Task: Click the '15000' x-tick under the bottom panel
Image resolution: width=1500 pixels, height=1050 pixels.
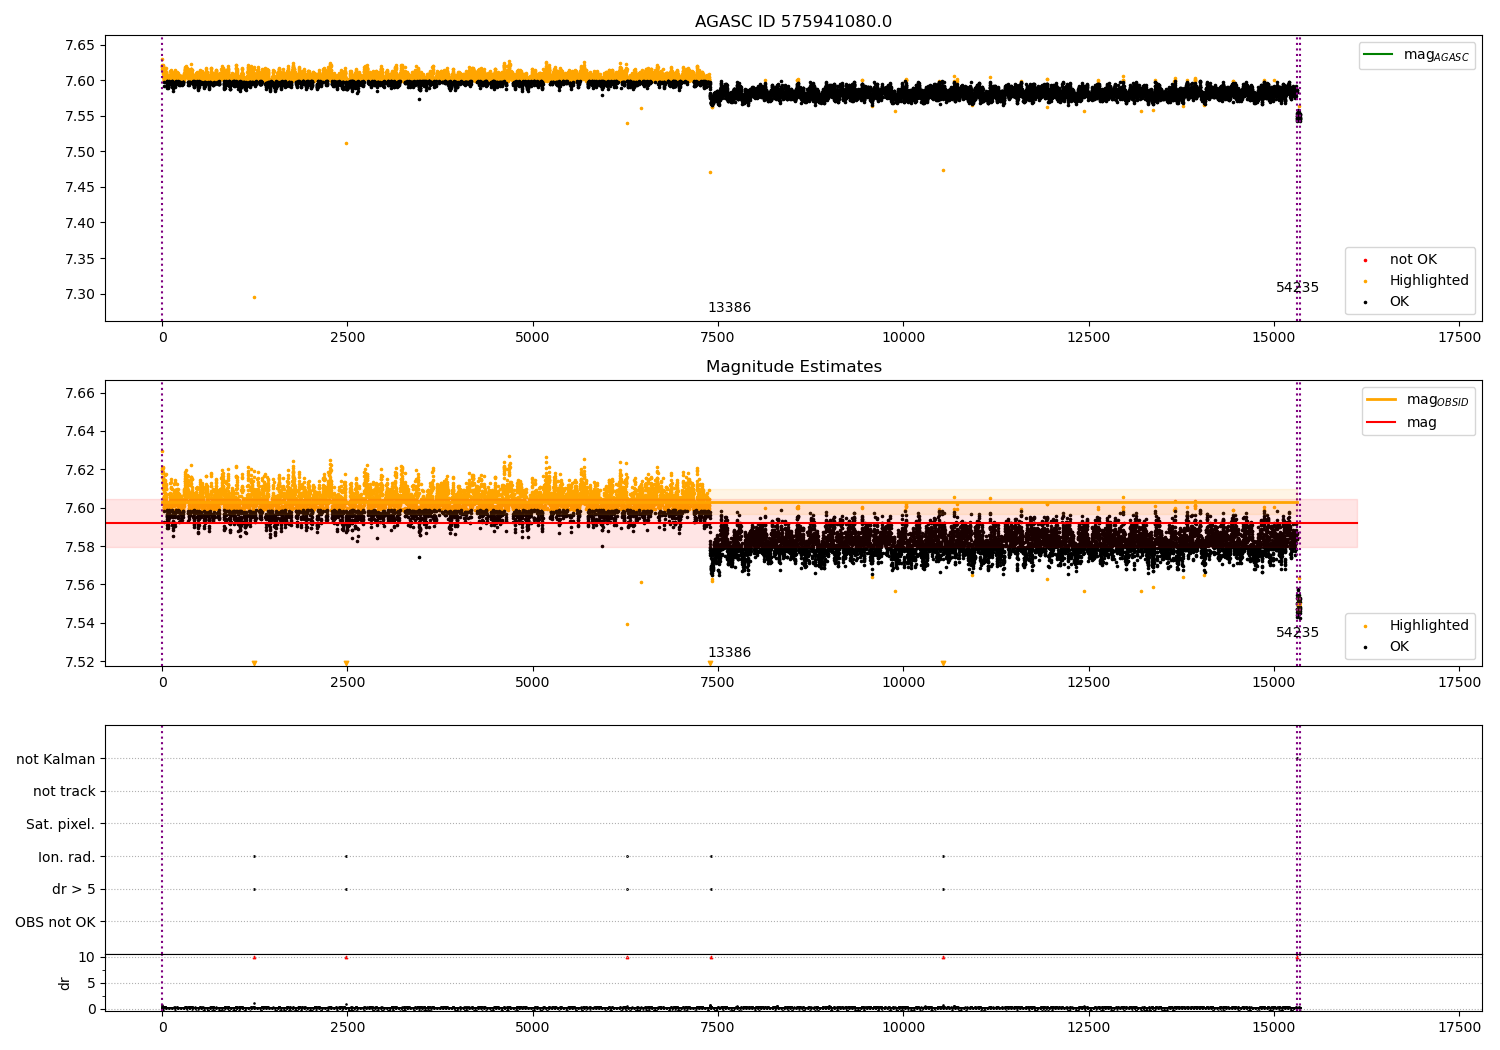Action: (1274, 1028)
